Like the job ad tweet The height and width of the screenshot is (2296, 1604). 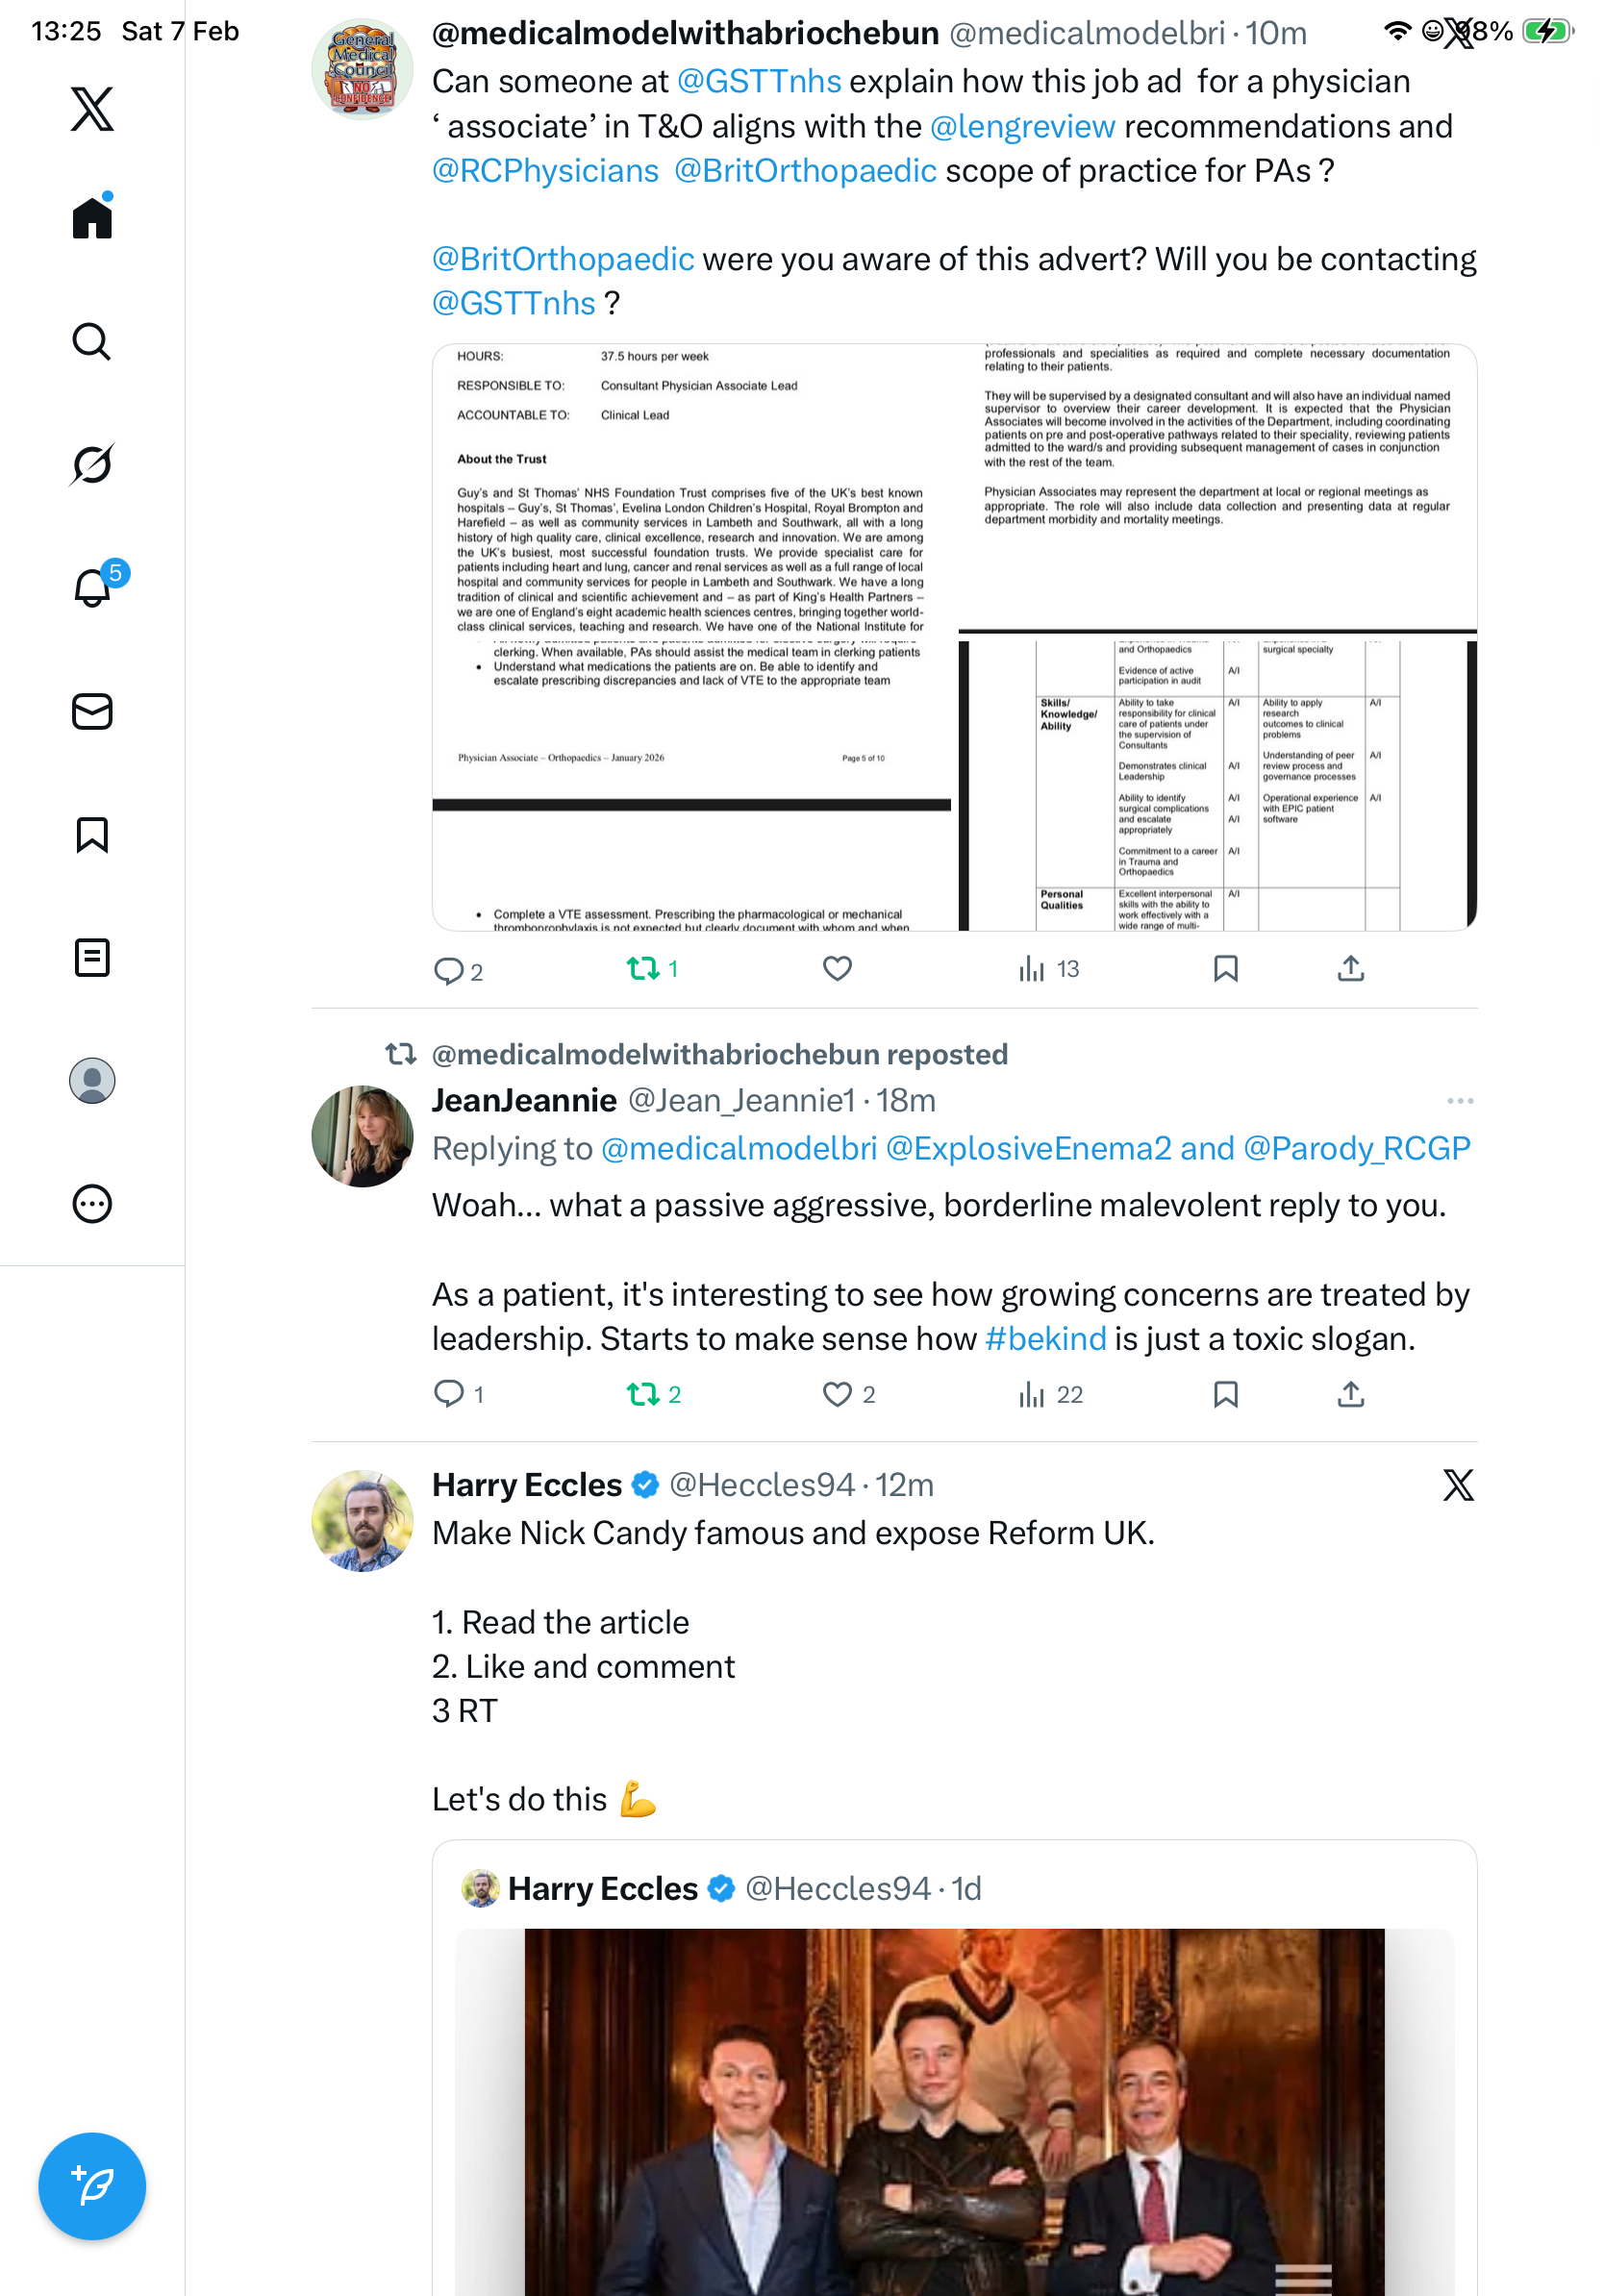[837, 968]
